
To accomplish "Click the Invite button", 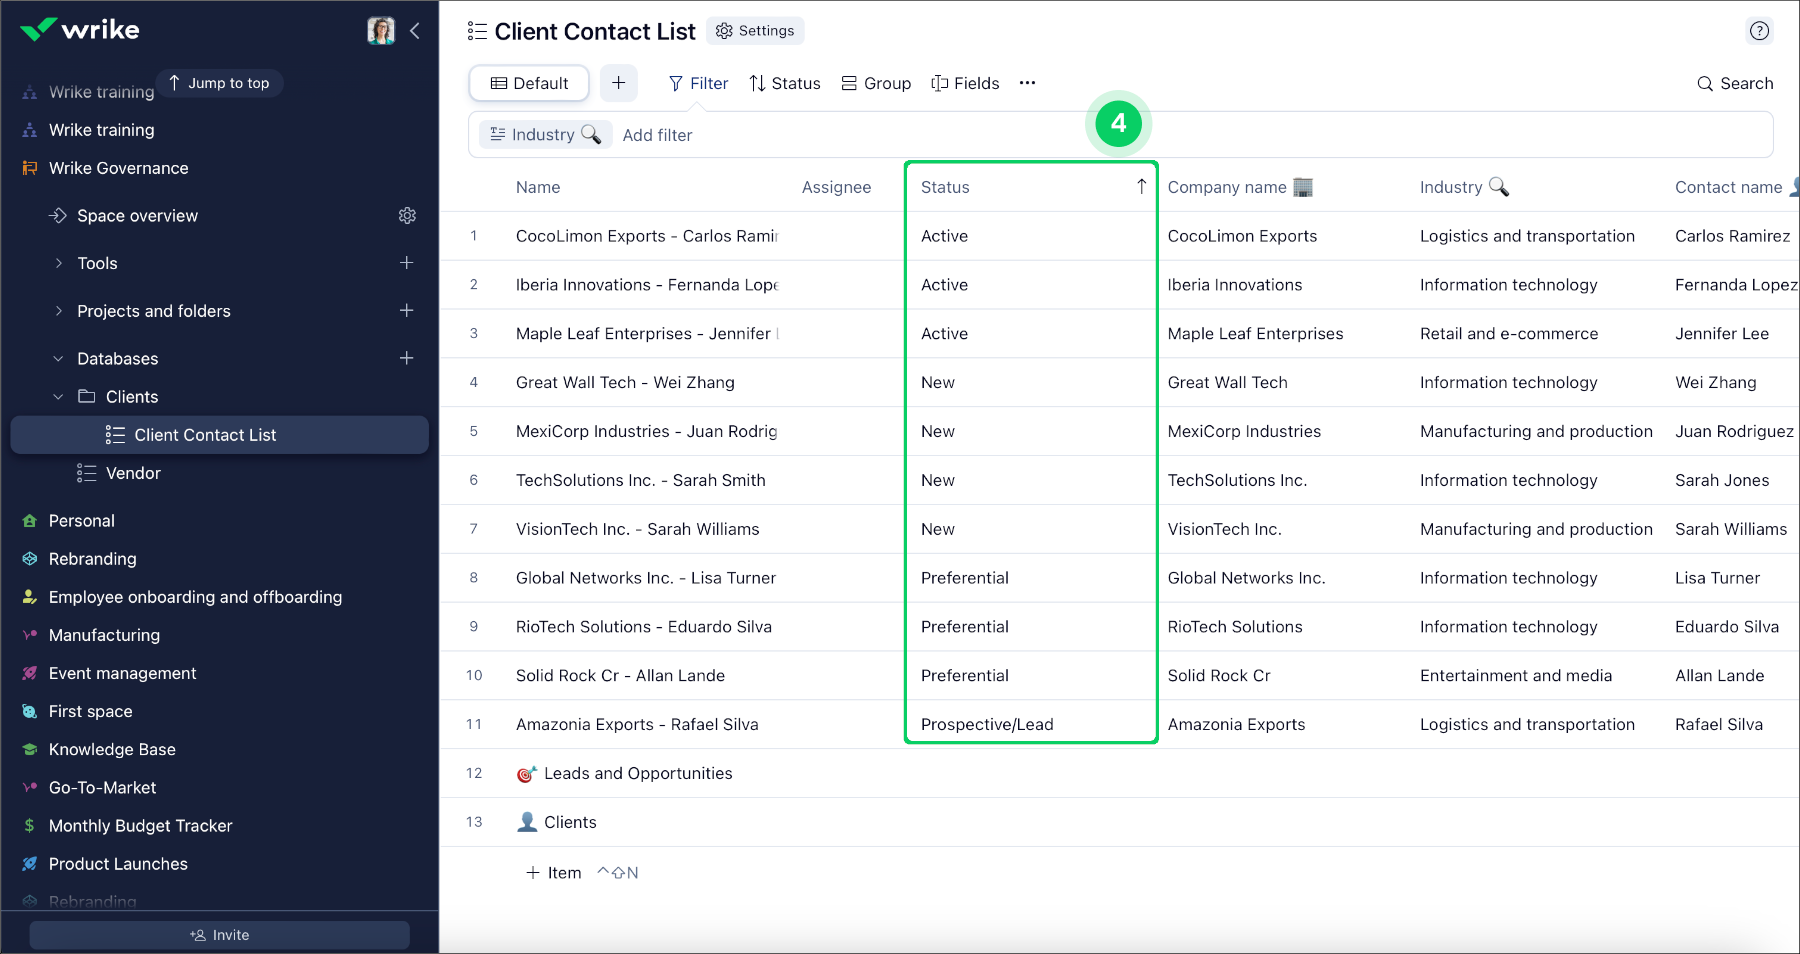I will [x=219, y=935].
